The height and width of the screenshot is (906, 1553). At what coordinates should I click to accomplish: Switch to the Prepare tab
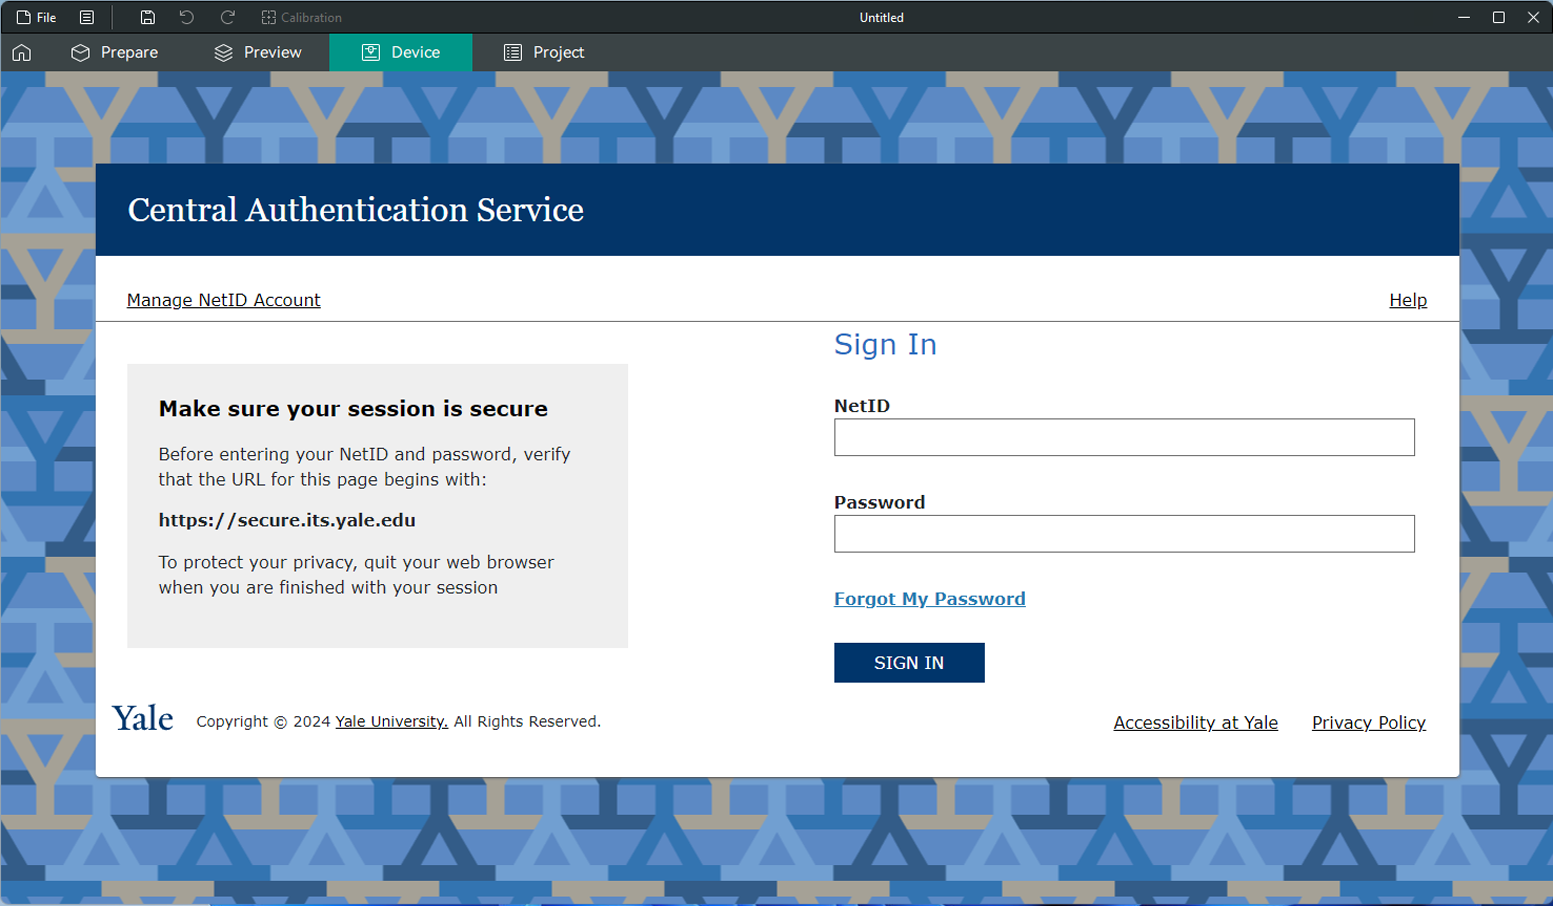pyautogui.click(x=114, y=53)
